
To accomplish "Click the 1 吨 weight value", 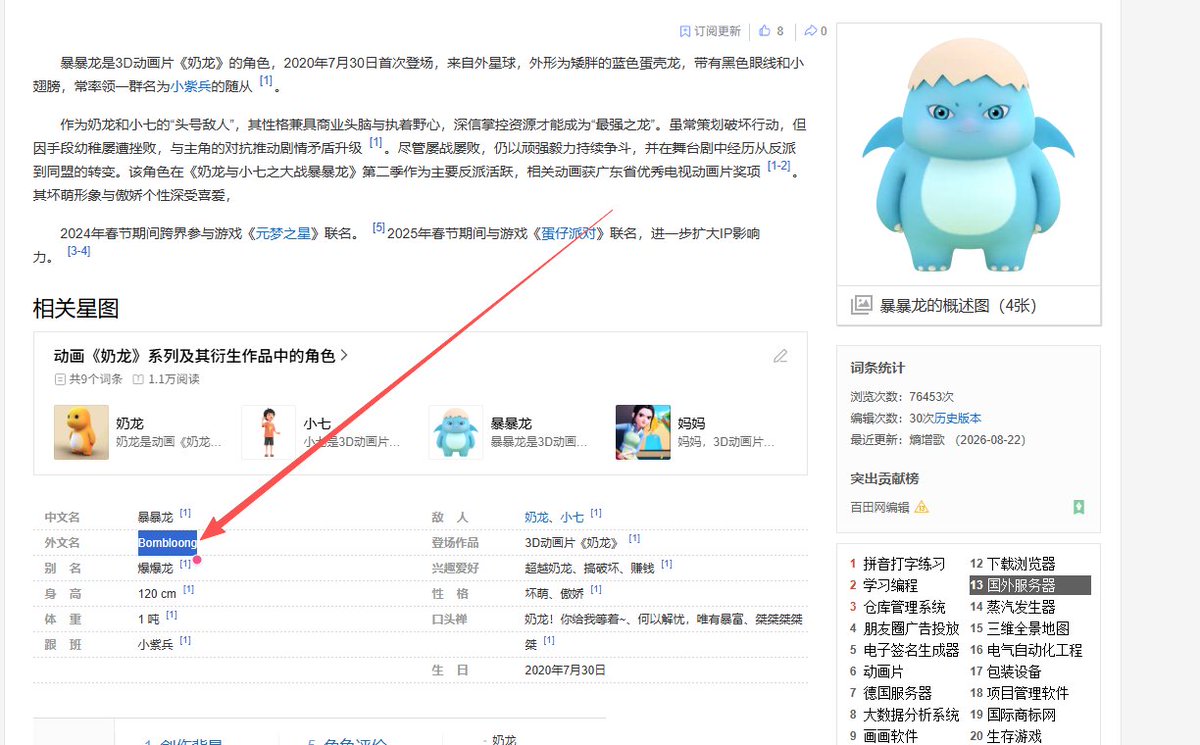I will click(x=148, y=620).
